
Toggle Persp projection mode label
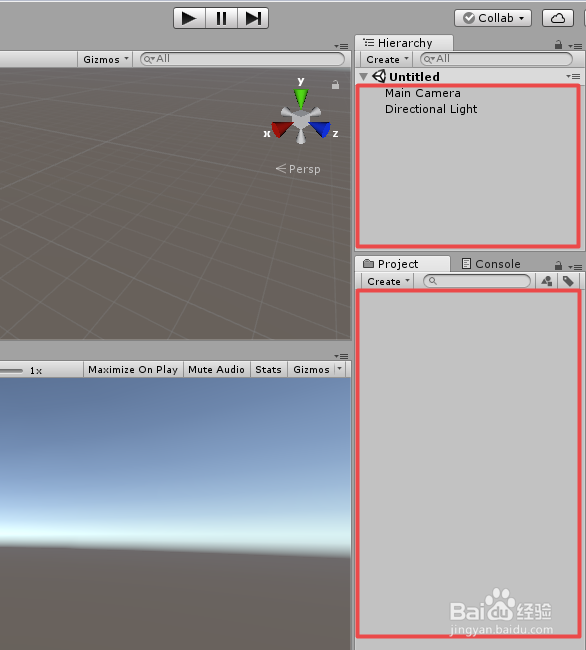pyautogui.click(x=298, y=169)
